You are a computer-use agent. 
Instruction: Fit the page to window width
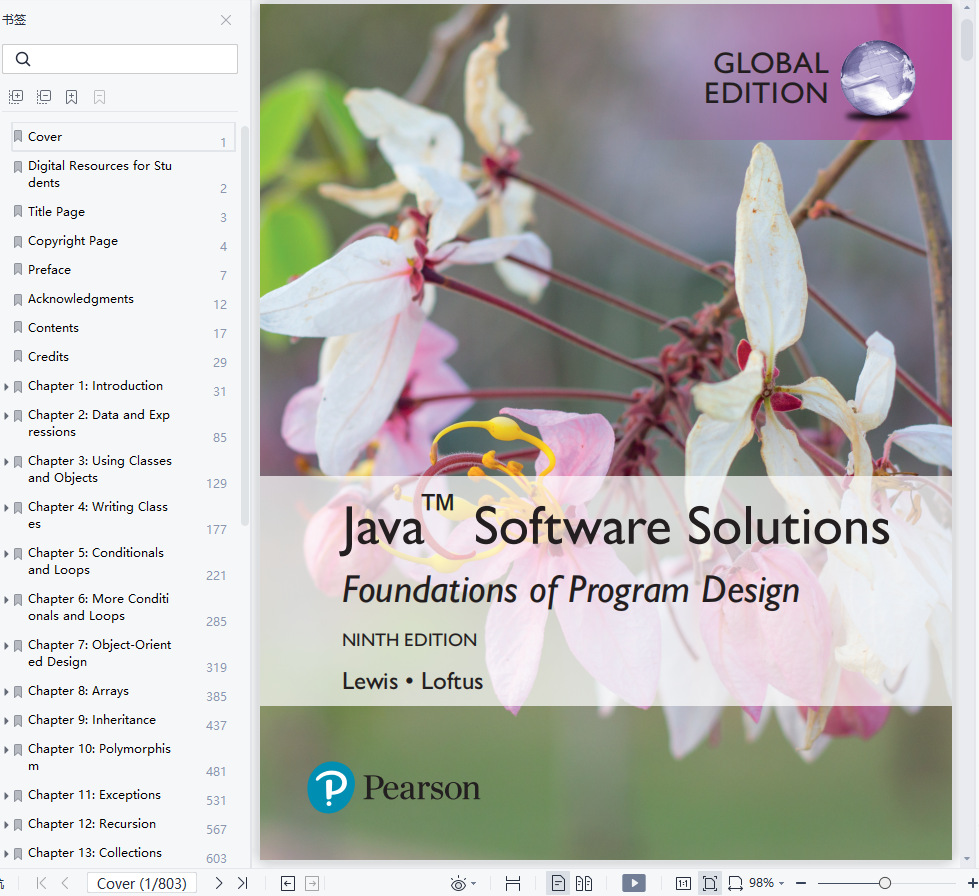(x=513, y=884)
